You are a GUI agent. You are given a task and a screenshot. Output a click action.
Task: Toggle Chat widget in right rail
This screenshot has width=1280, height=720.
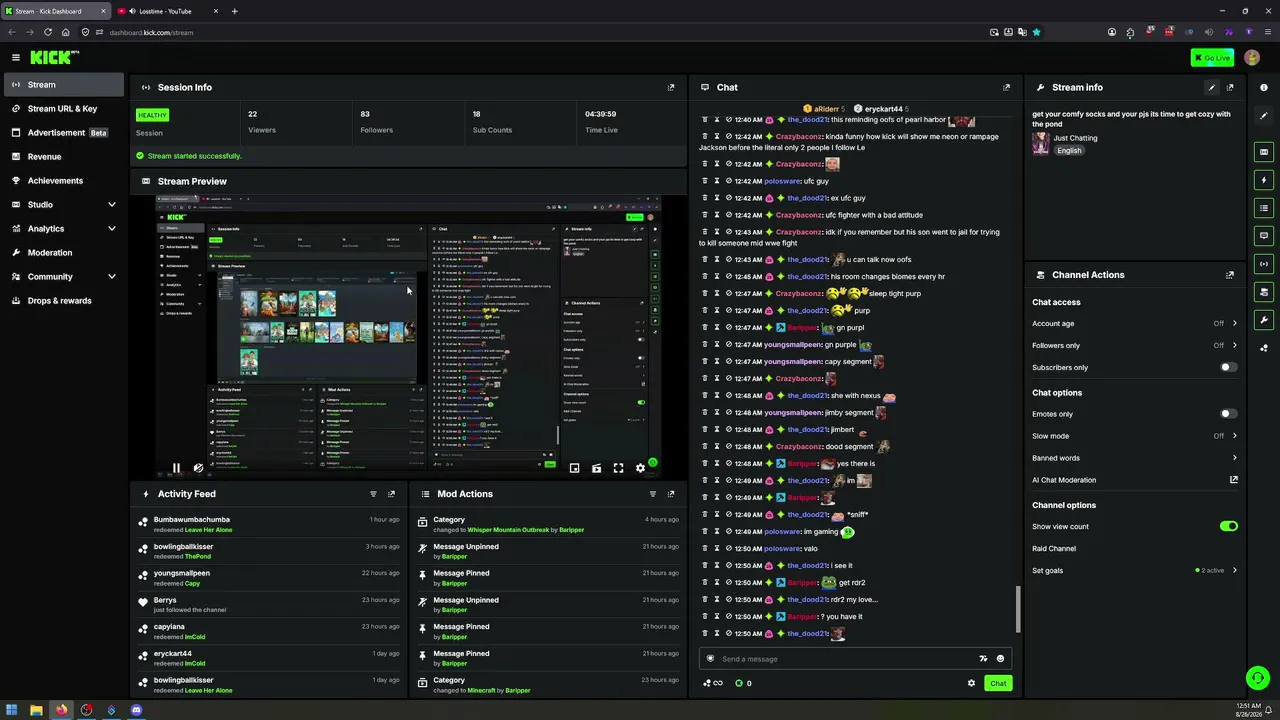pos(1264,236)
